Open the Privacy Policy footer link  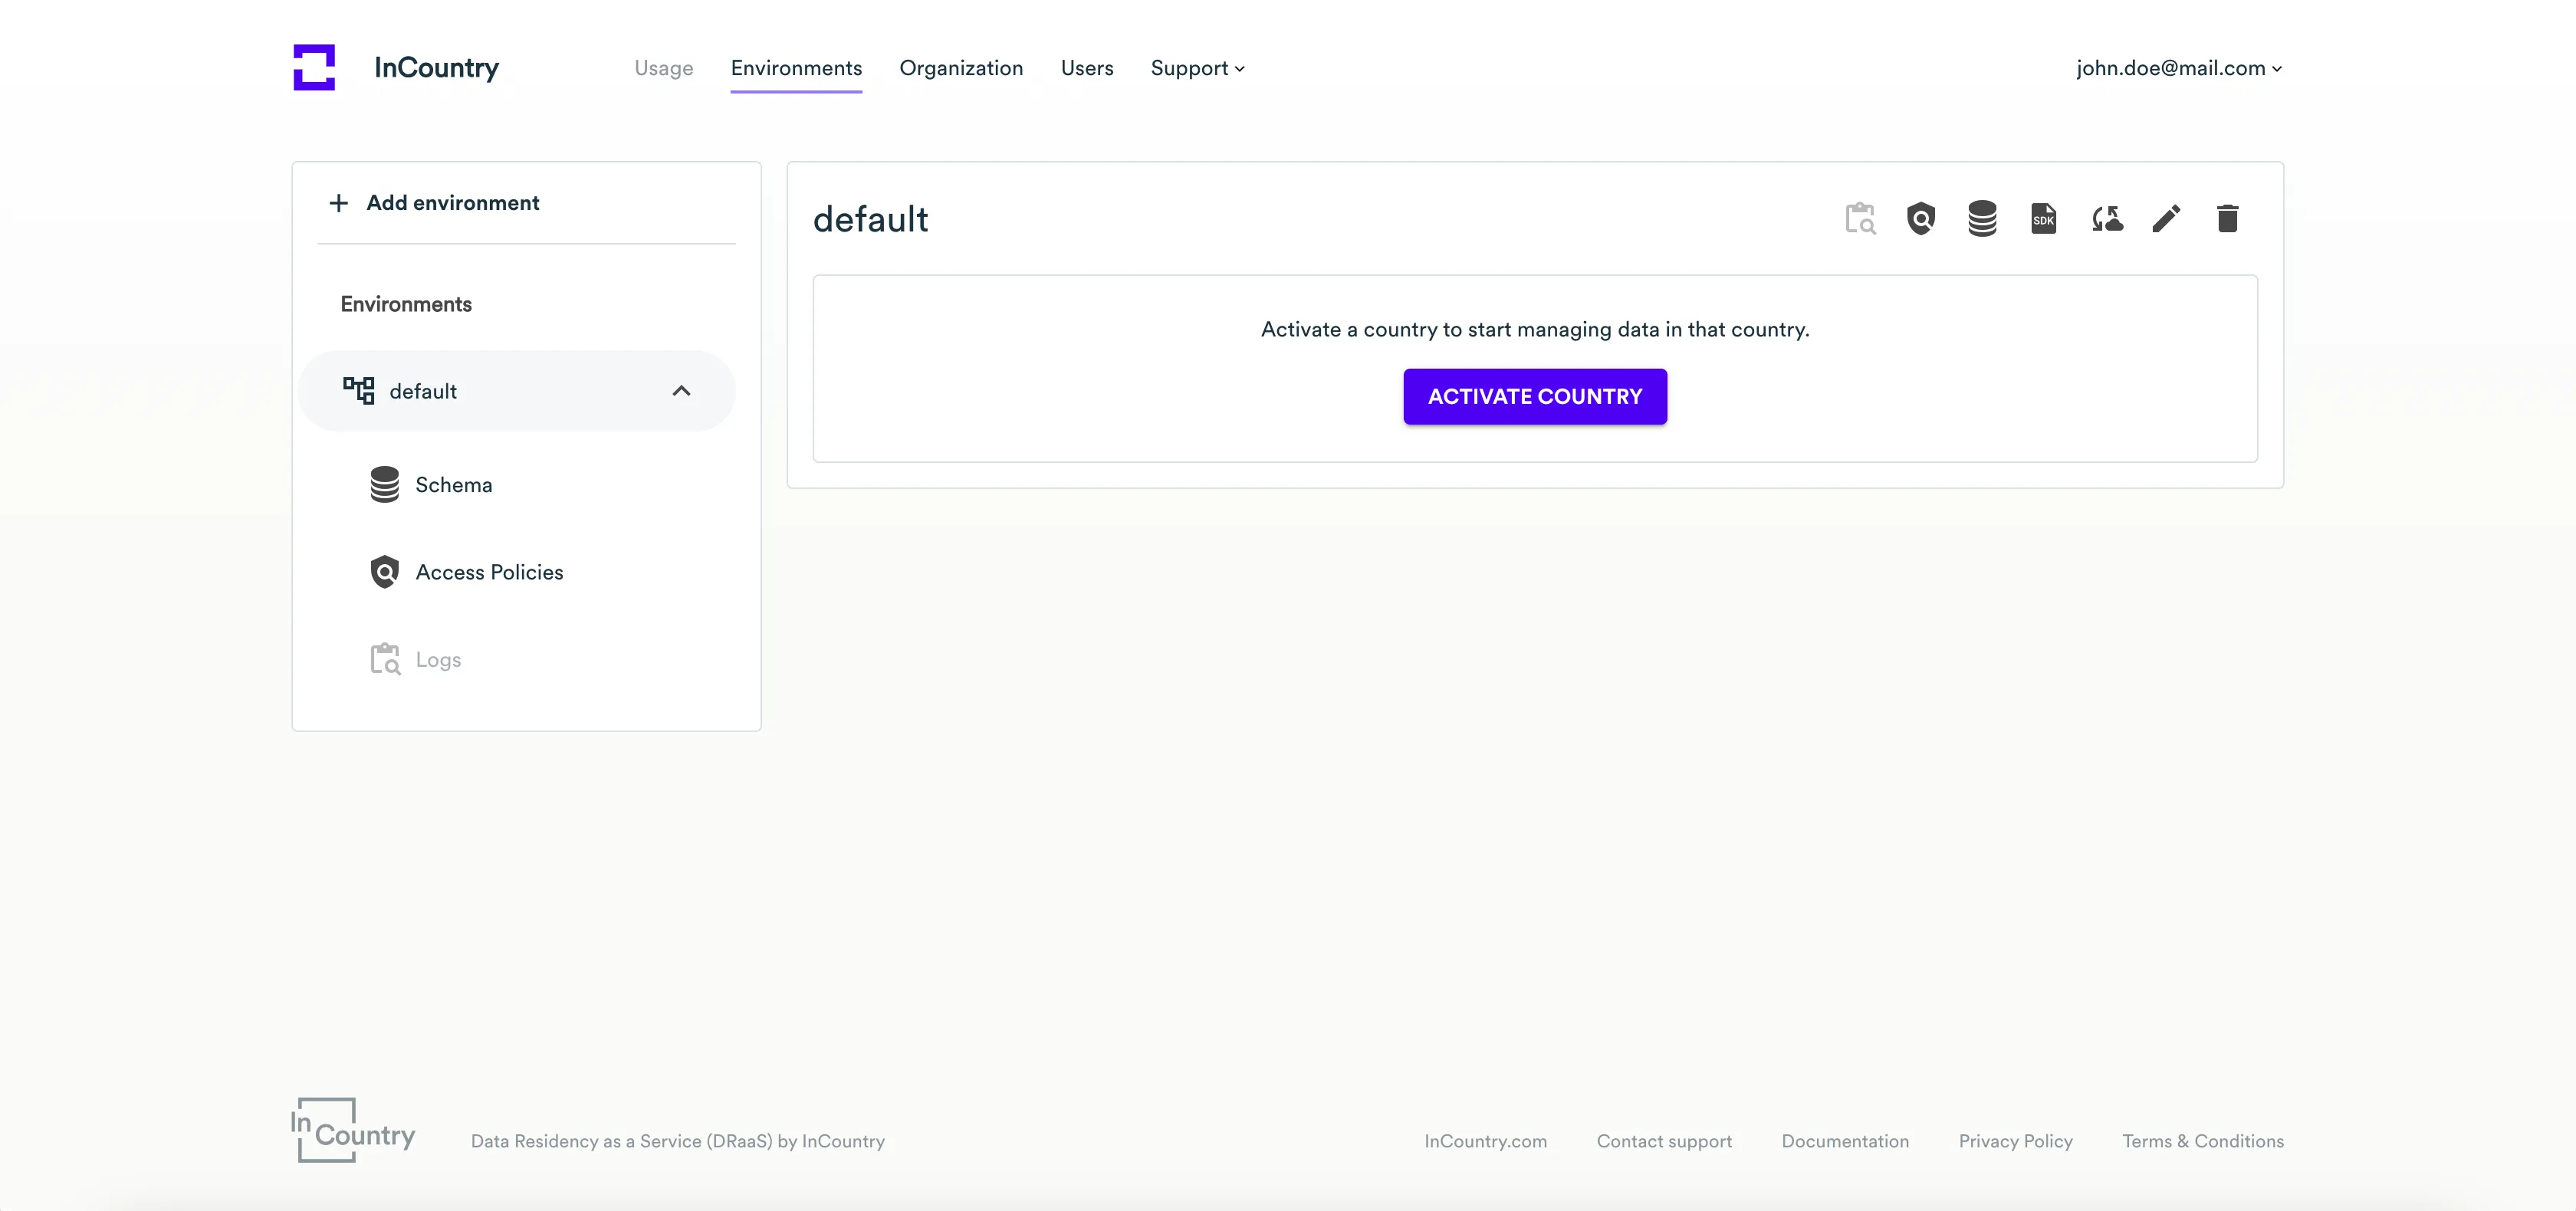[2015, 1141]
